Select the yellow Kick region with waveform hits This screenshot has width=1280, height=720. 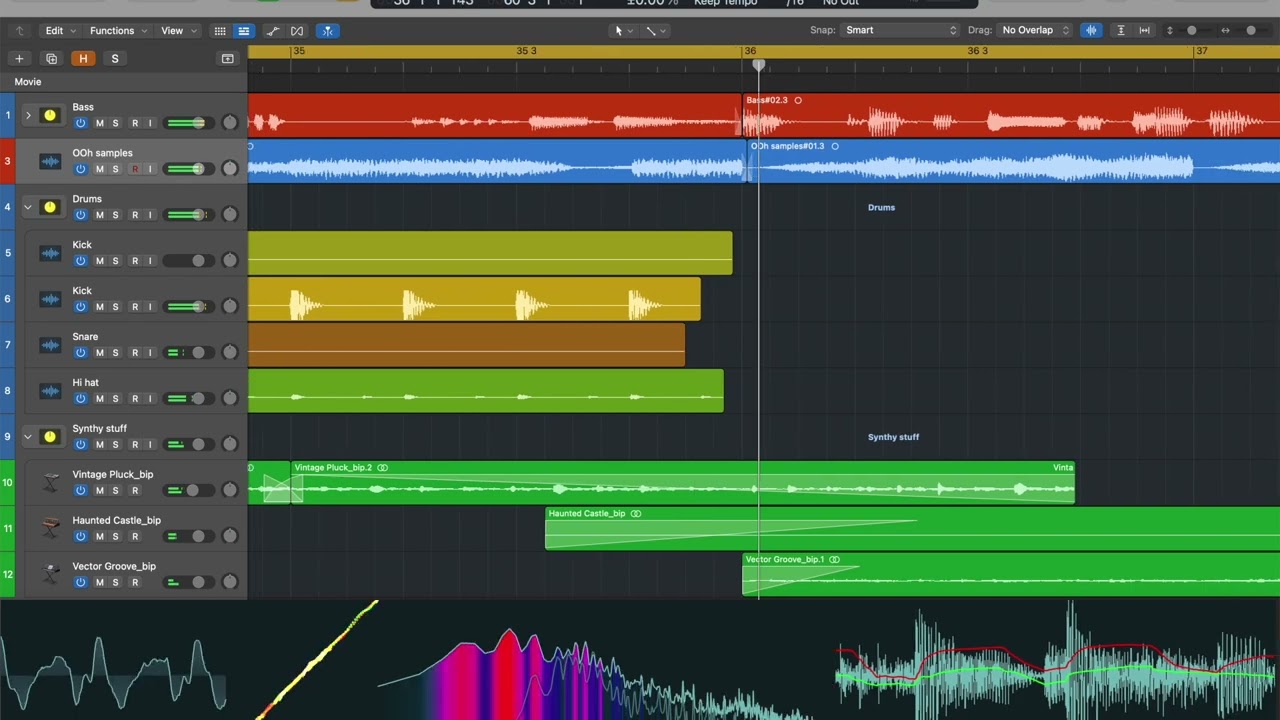(x=474, y=299)
